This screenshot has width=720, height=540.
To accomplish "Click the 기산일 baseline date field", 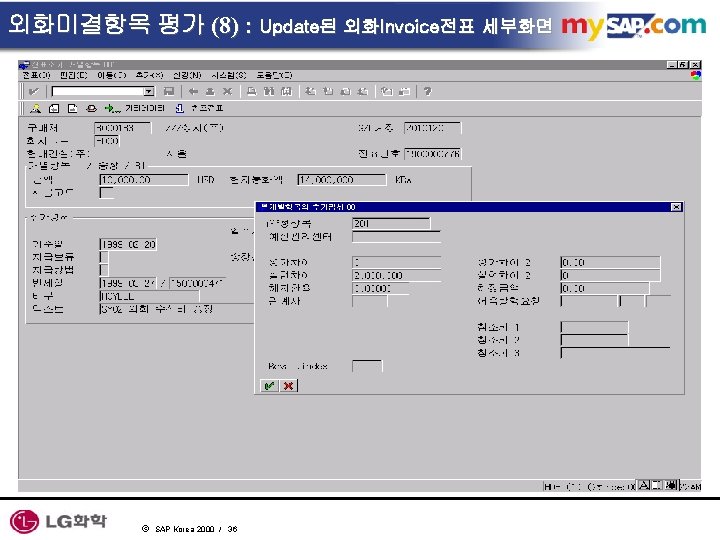I will [x=128, y=244].
